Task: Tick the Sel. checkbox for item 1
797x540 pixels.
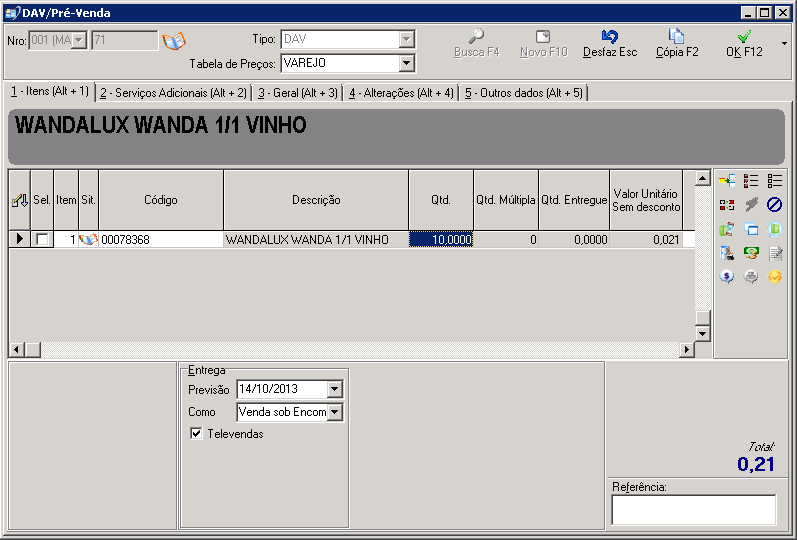Action: [42, 239]
